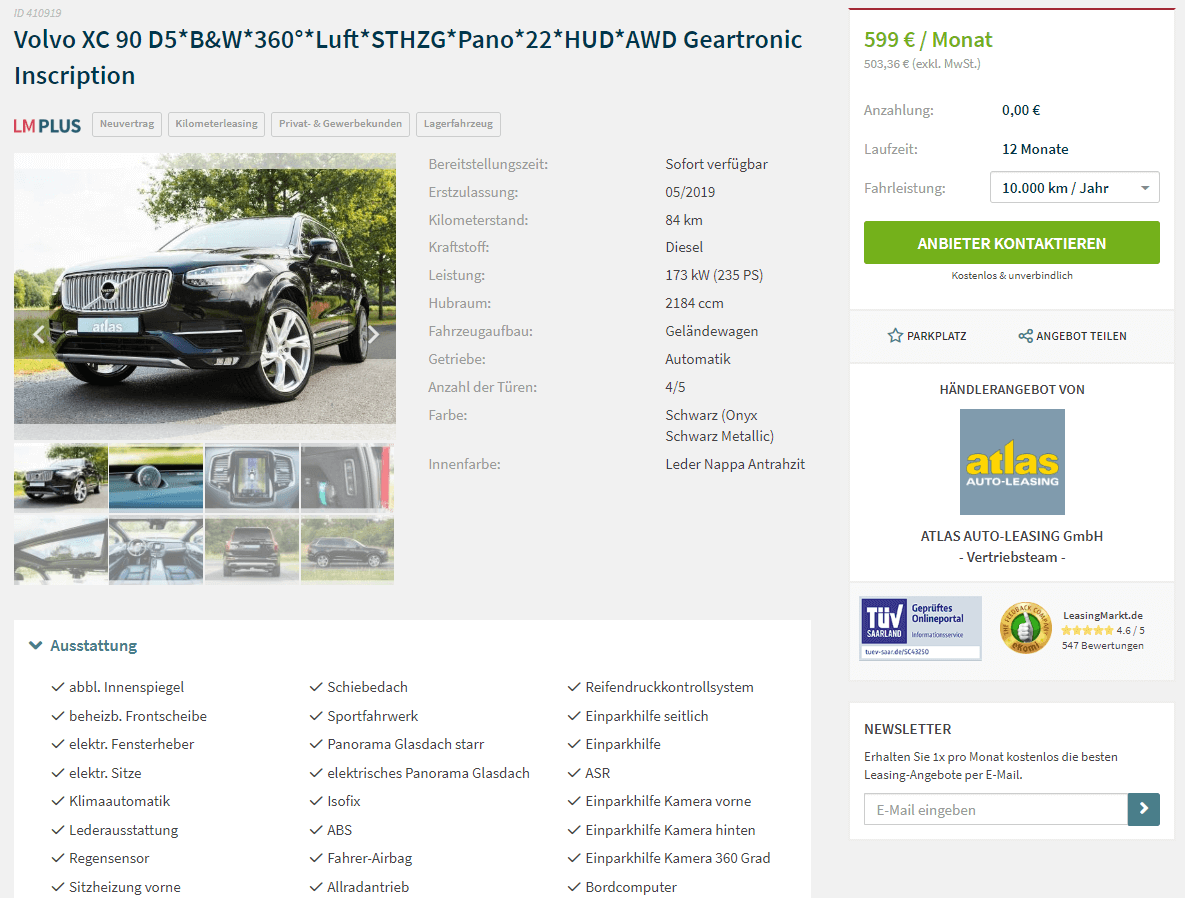This screenshot has width=1185, height=898.
Task: Select the Kilometerleasing tag
Action: pos(216,124)
